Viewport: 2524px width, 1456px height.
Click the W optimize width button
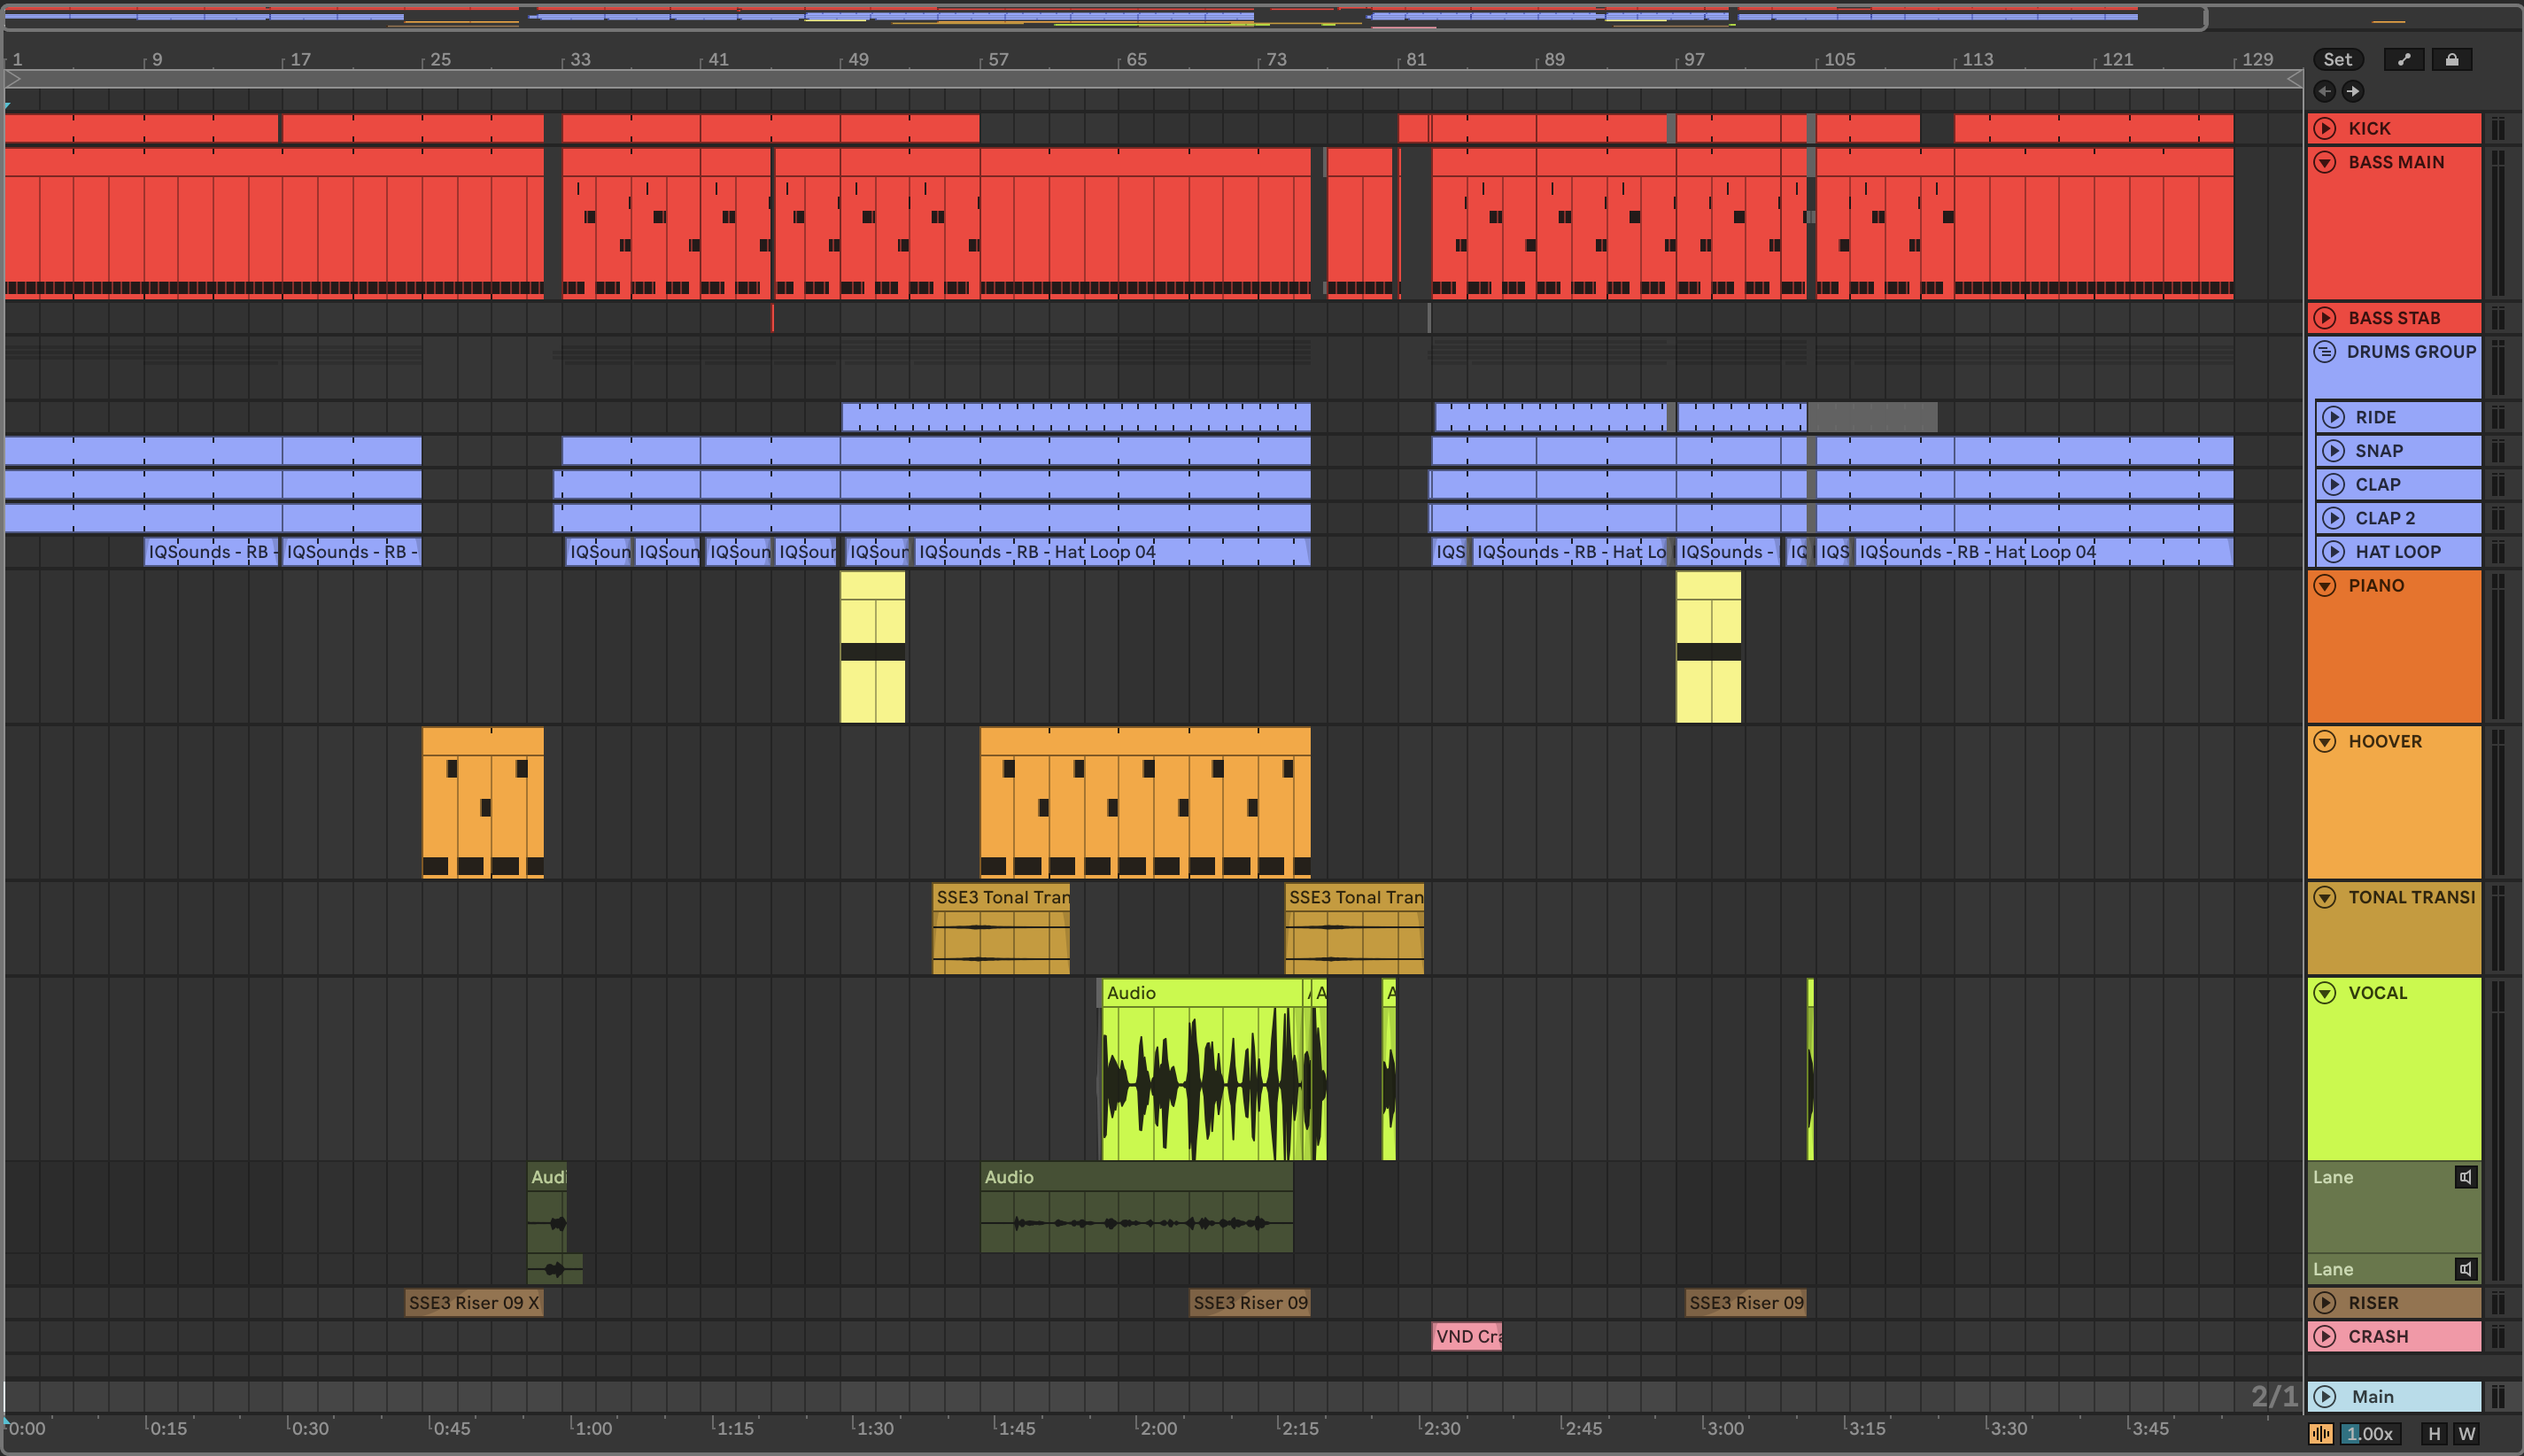point(2467,1434)
